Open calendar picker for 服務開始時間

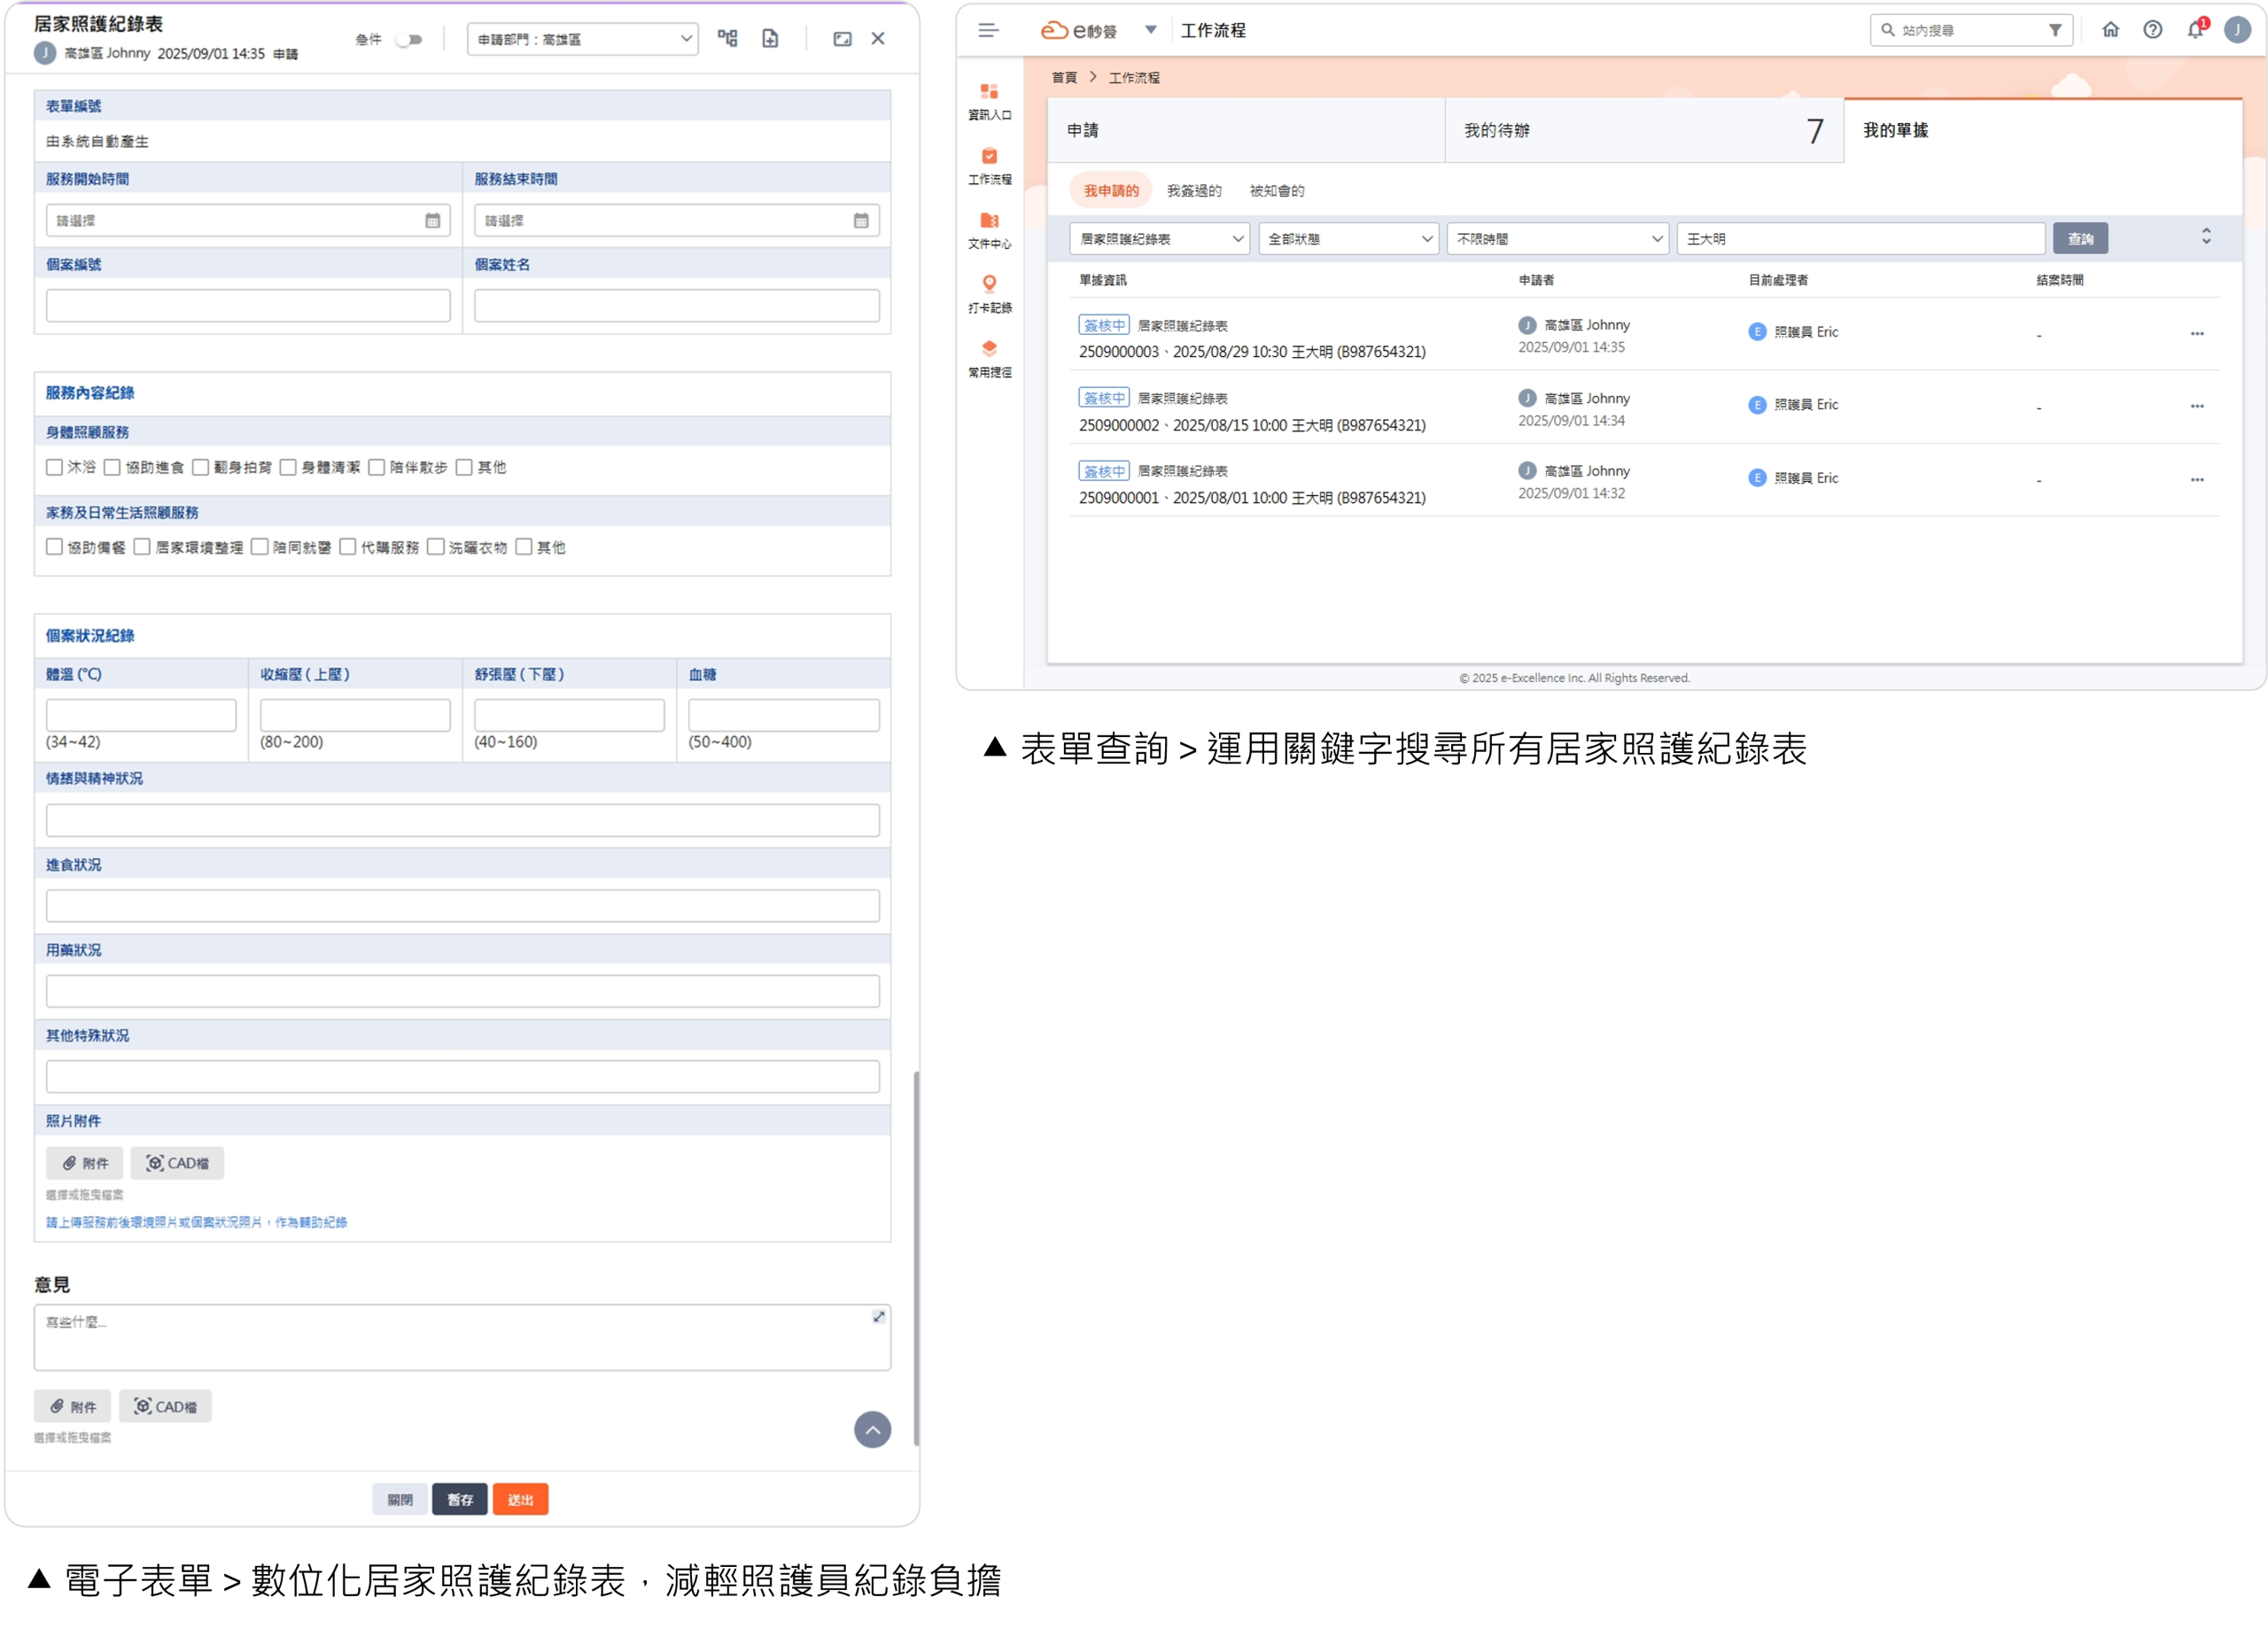(x=432, y=221)
